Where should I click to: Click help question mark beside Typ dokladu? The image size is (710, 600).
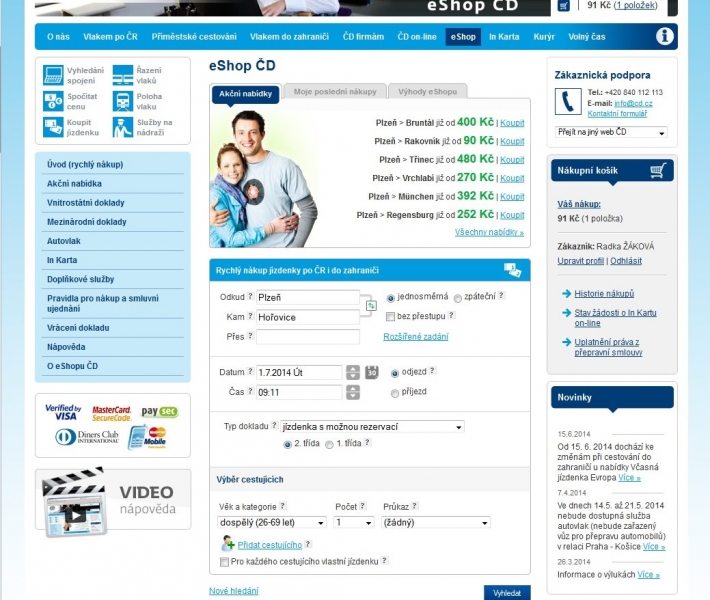point(274,425)
